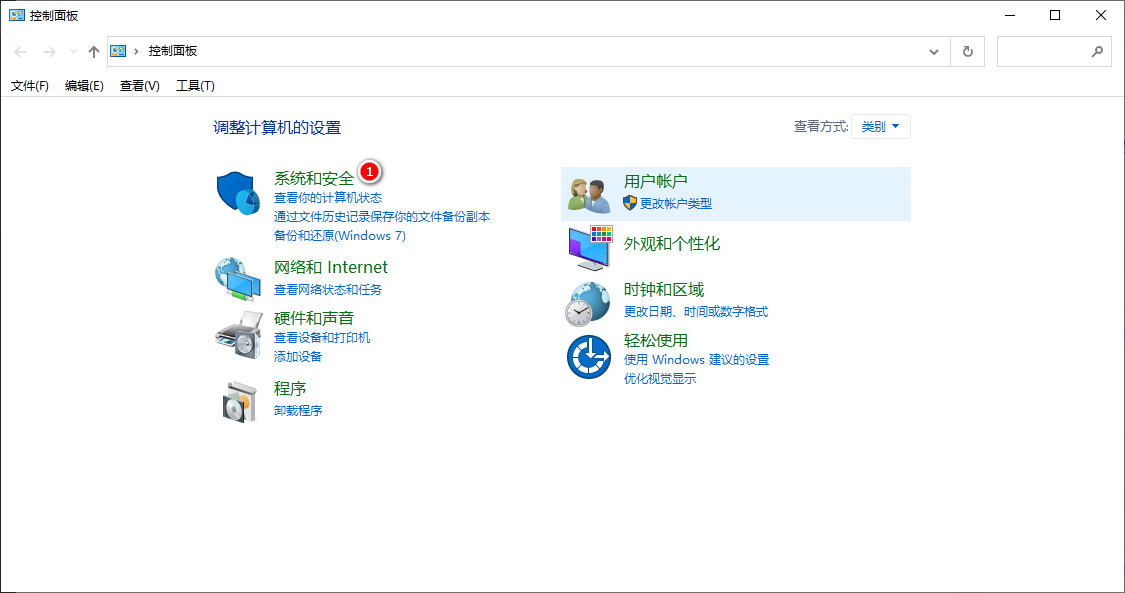Click the Ease of Access icon
The width and height of the screenshot is (1125, 593).
pyautogui.click(x=589, y=357)
